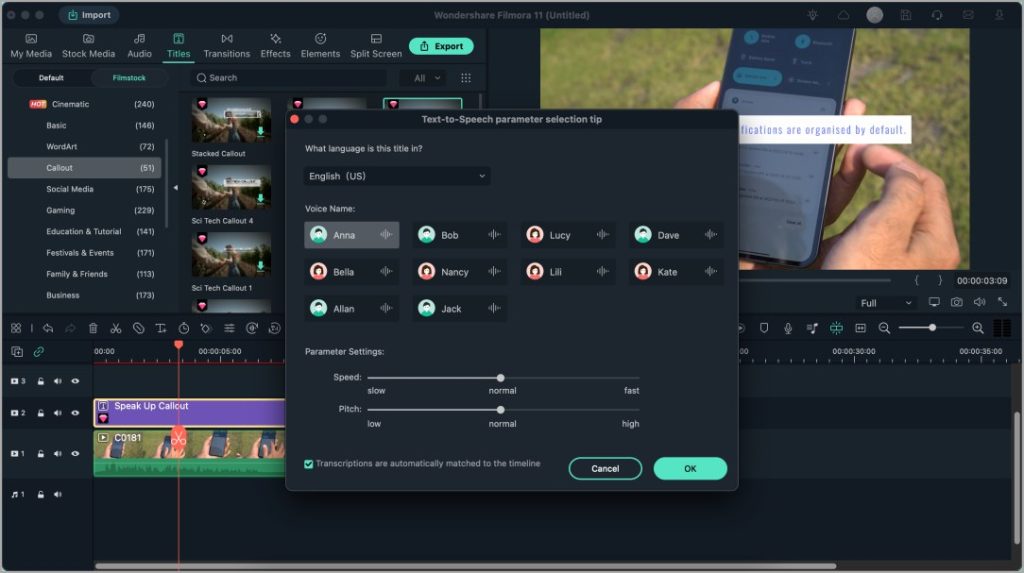Open the Effects tab

pos(275,46)
